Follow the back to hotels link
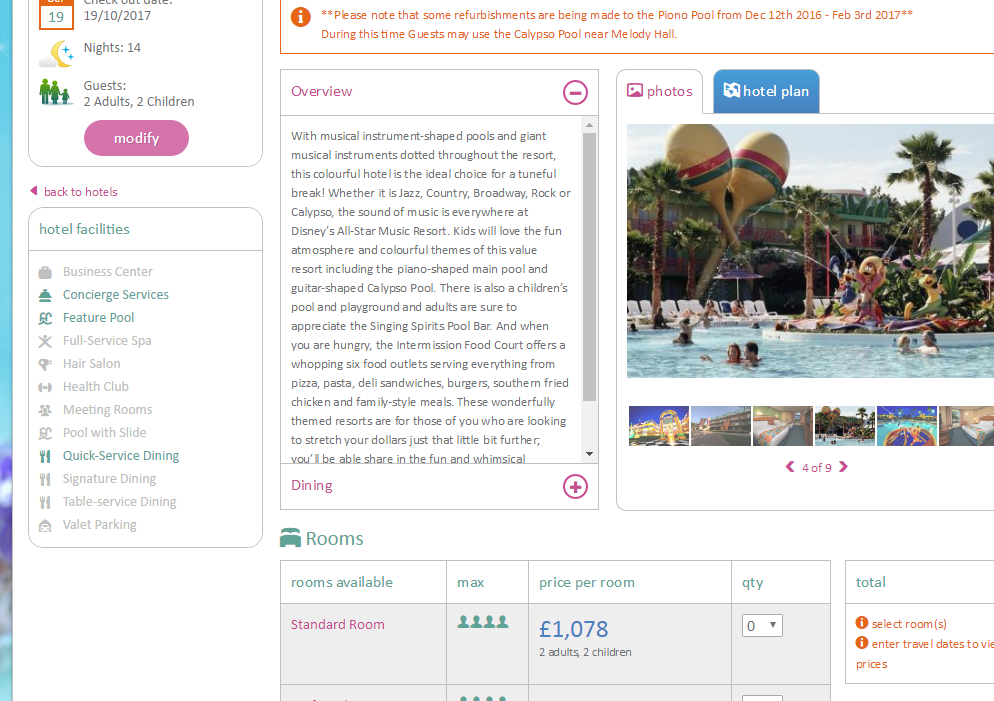 (80, 192)
